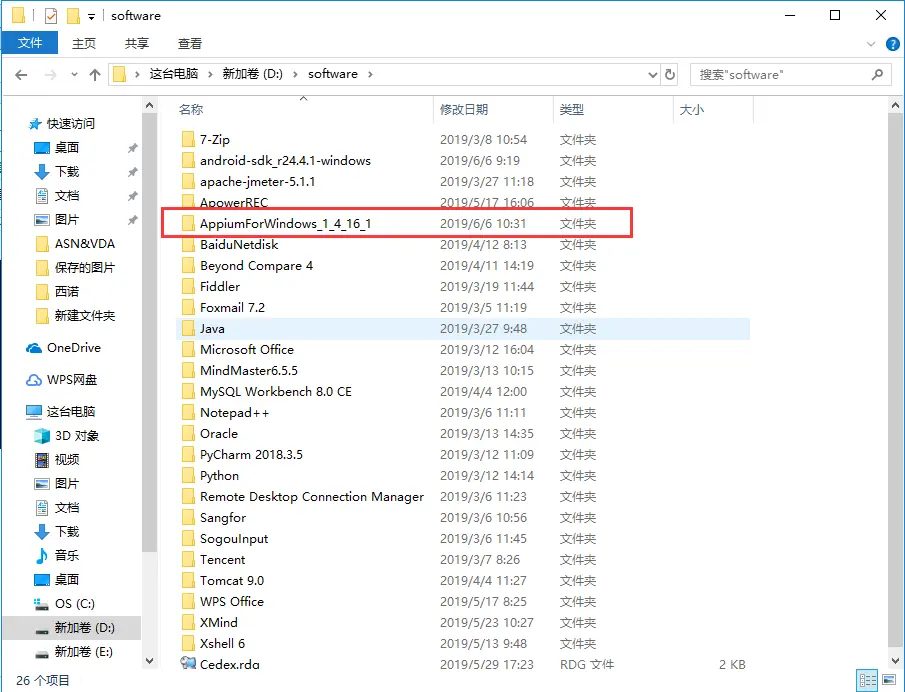Switch to the 查看 ribbon tab
Screen dimensions: 905x692
[190, 43]
